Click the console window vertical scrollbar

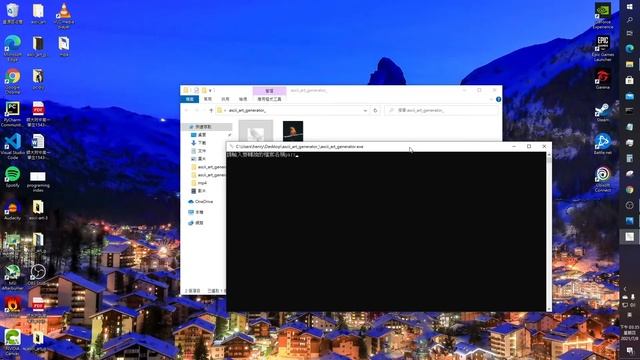(x=549, y=231)
